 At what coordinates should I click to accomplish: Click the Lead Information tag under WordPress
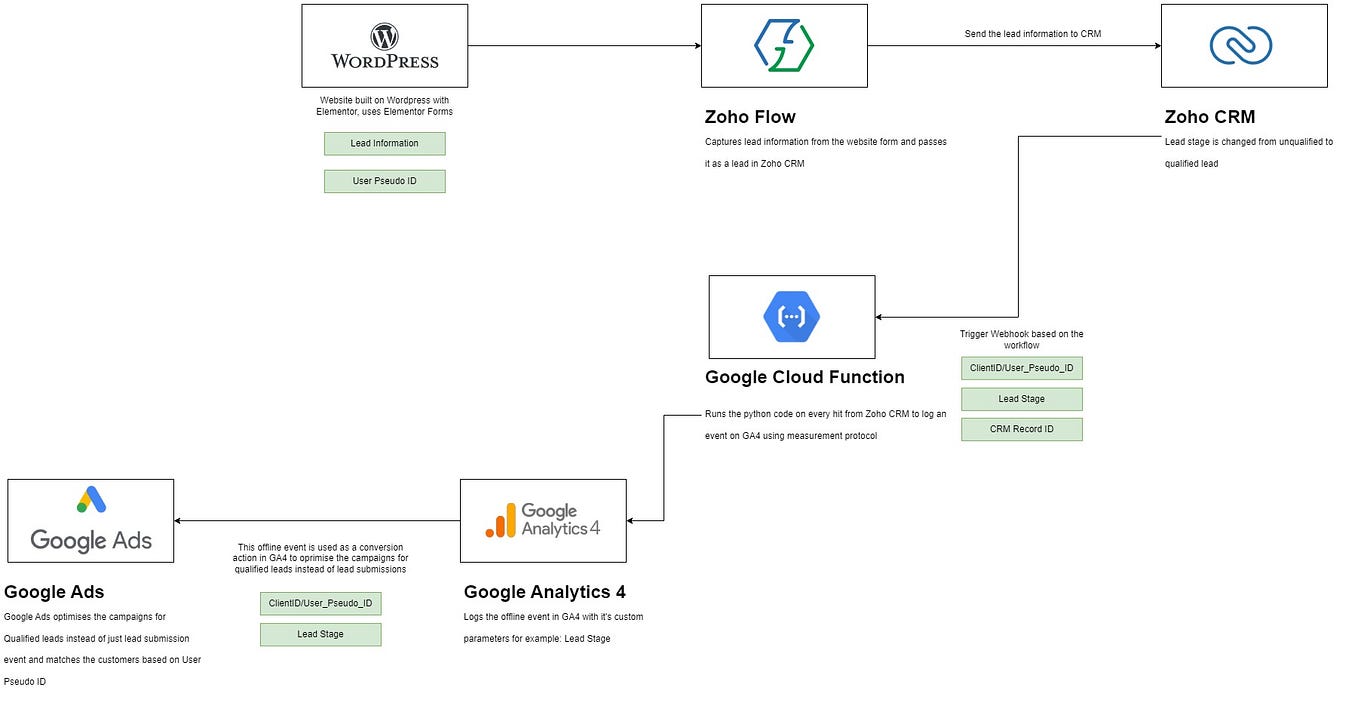[x=384, y=143]
